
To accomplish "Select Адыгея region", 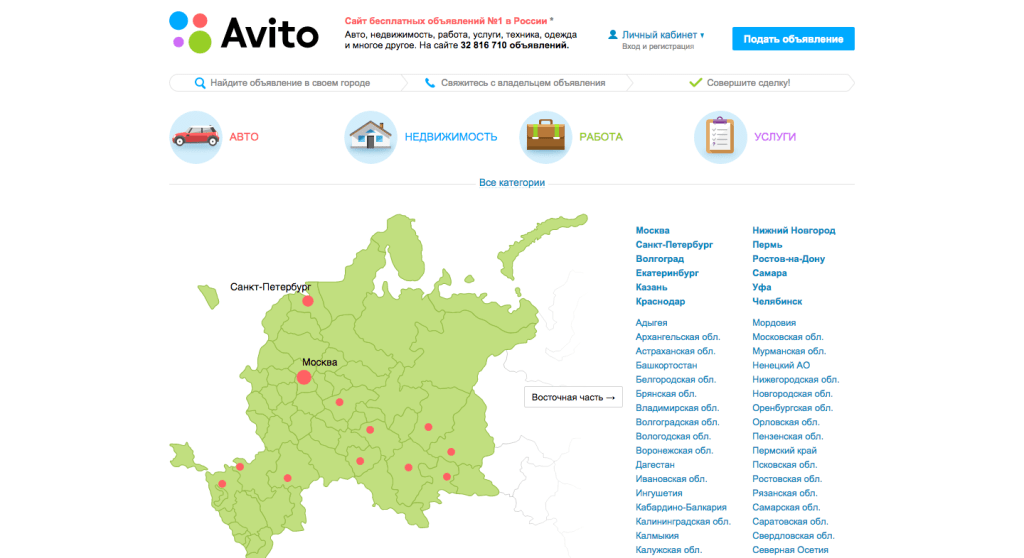I will tap(651, 322).
